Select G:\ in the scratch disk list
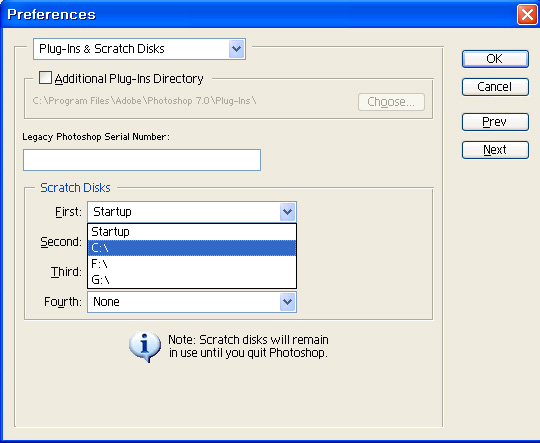This screenshot has height=443, width=540. point(192,279)
